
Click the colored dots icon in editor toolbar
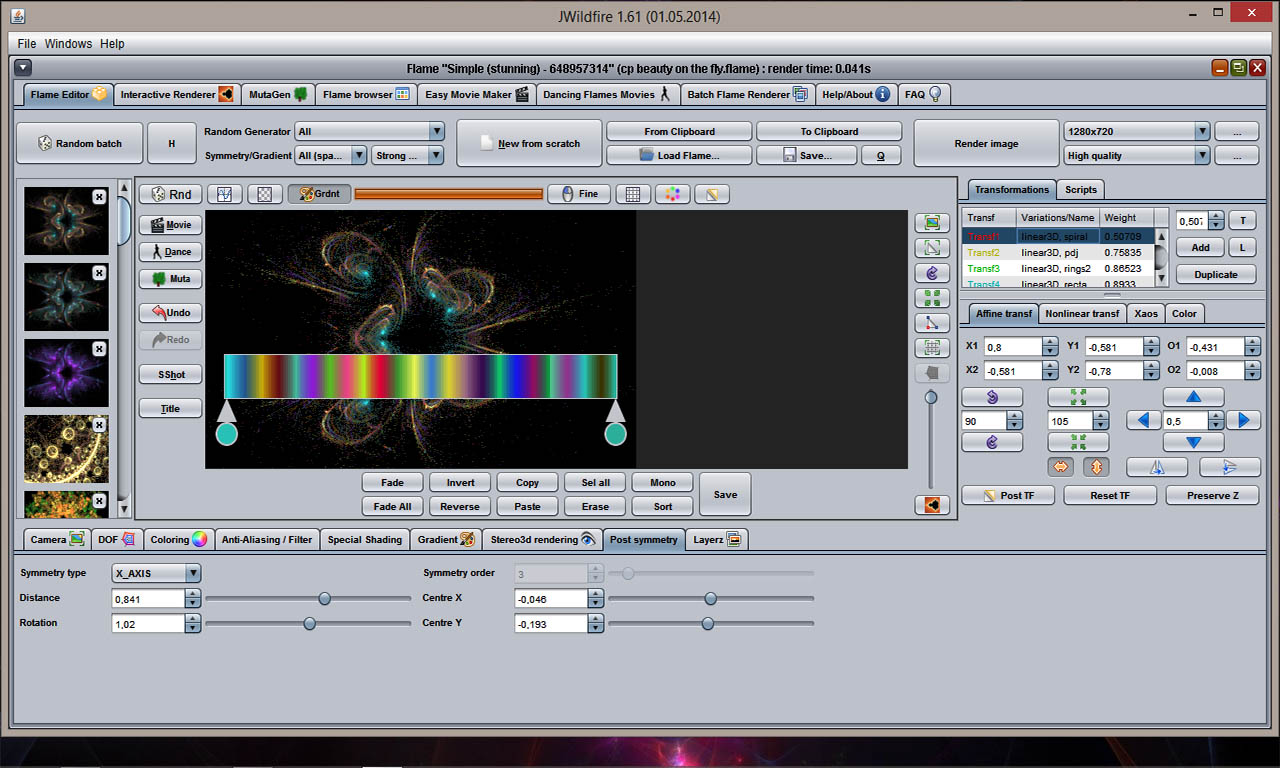pos(672,194)
